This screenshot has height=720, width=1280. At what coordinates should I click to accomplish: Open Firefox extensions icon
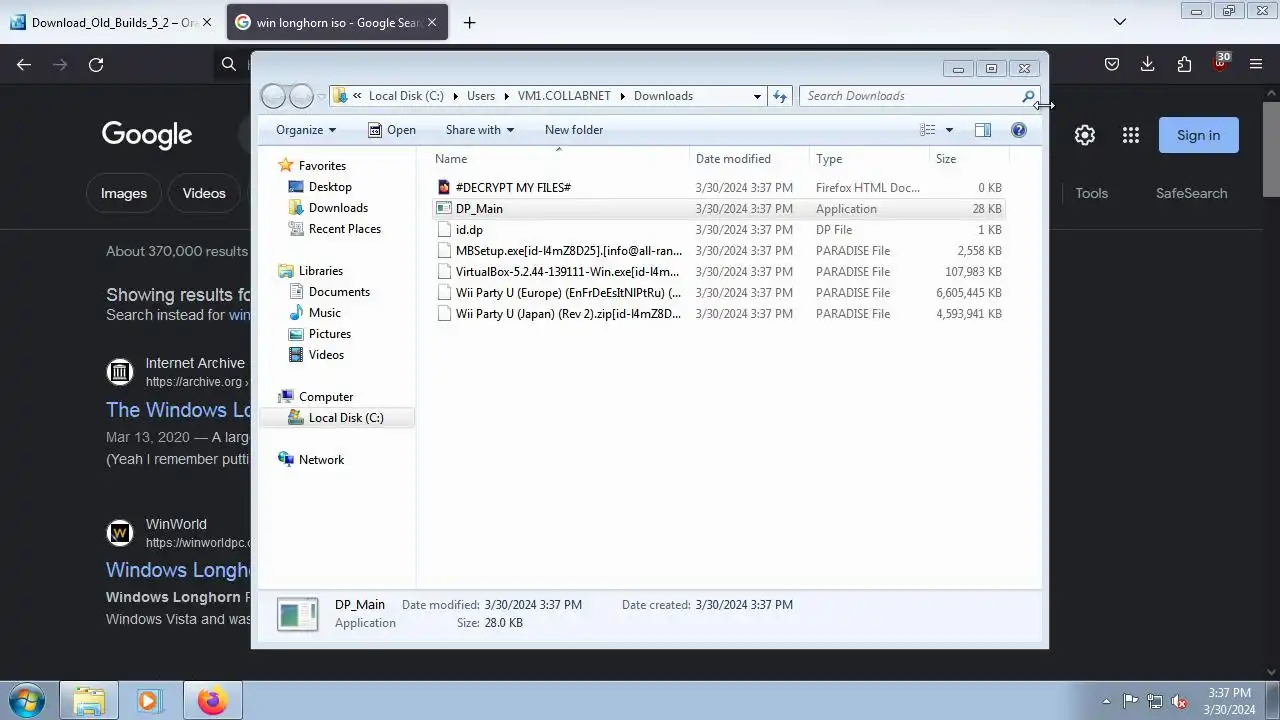[1184, 64]
